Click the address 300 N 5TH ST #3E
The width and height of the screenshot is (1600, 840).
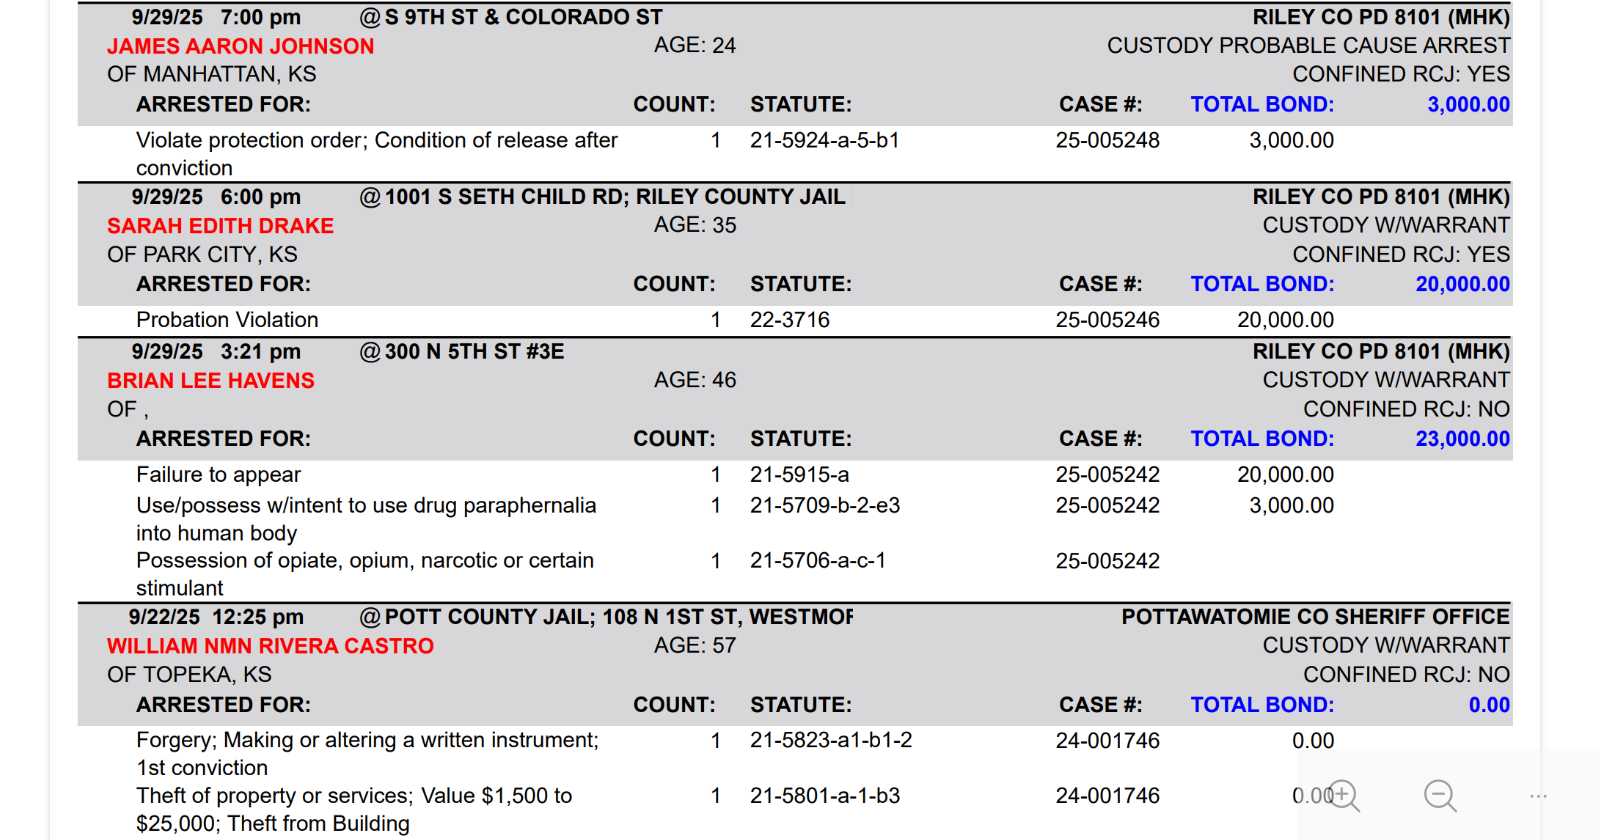click(x=474, y=352)
